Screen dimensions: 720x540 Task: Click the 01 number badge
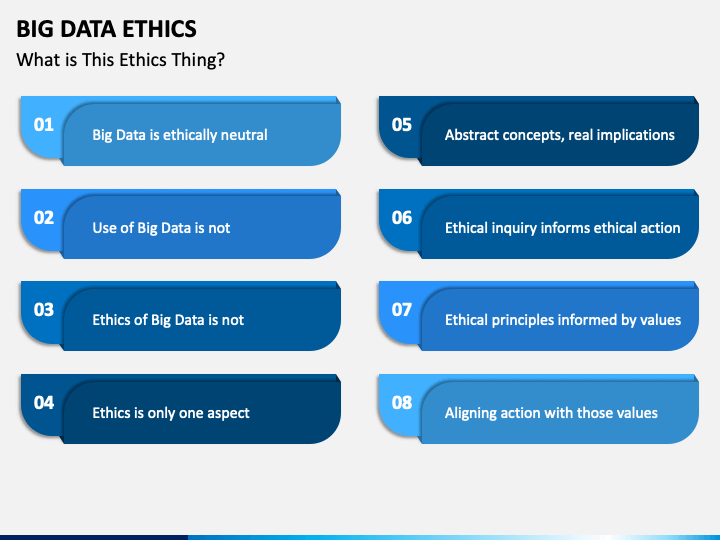pyautogui.click(x=43, y=125)
